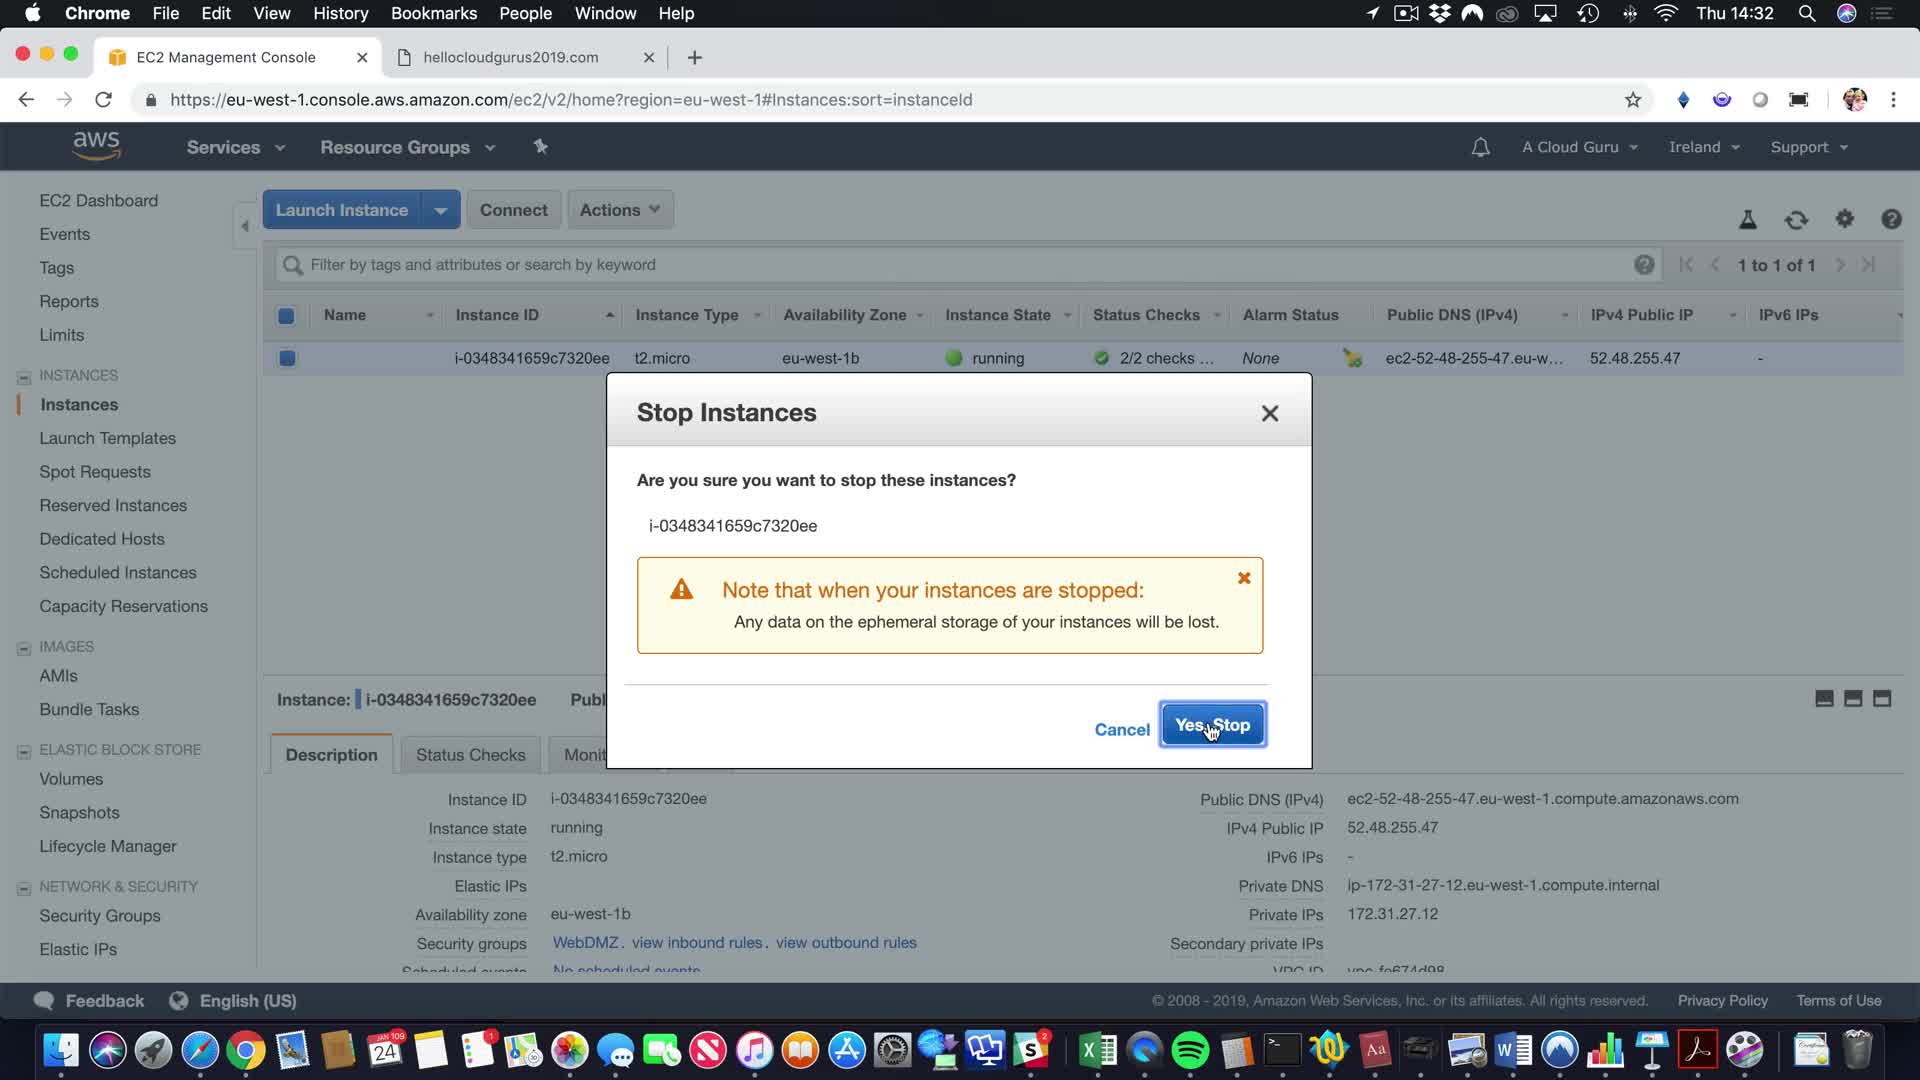Image resolution: width=1920 pixels, height=1080 pixels.
Task: Confirm with Yes, Stop button
Action: point(1212,725)
